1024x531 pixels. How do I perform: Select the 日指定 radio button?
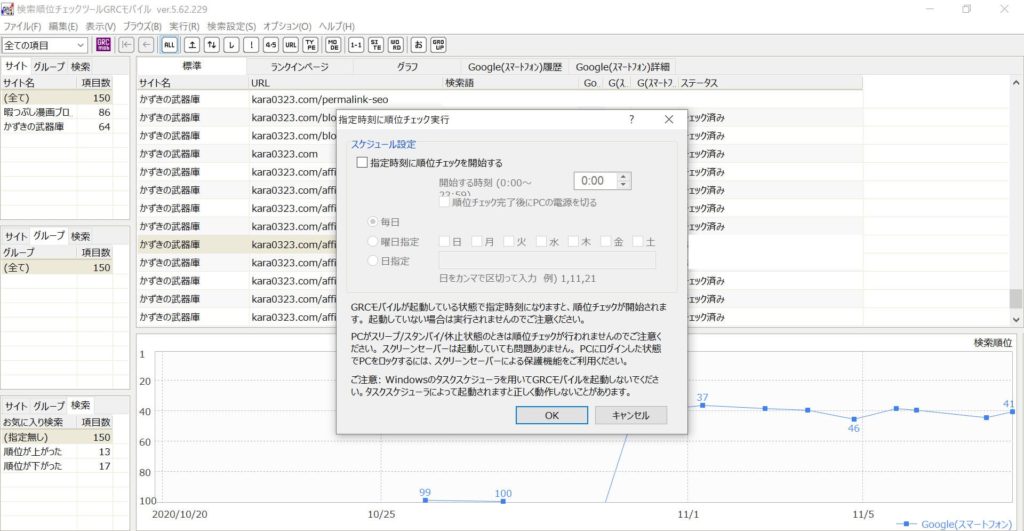(x=373, y=261)
